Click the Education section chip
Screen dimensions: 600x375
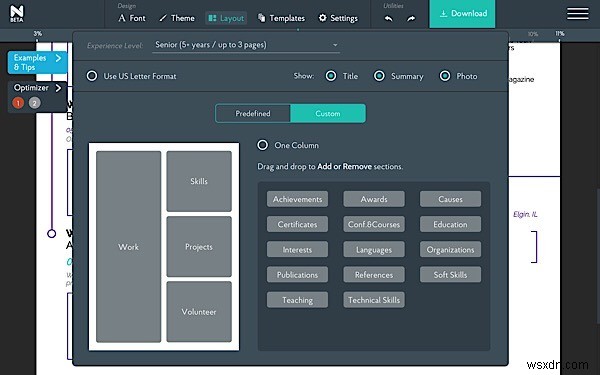pyautogui.click(x=450, y=224)
